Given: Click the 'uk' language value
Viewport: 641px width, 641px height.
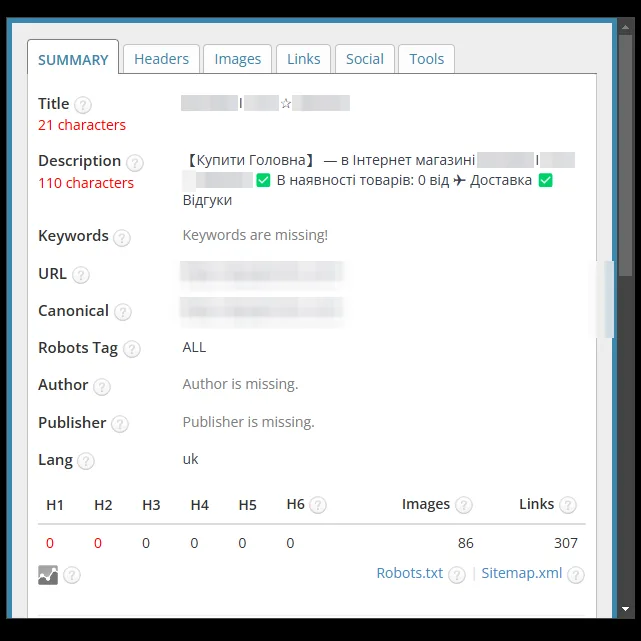Looking at the screenshot, I should (x=190, y=459).
